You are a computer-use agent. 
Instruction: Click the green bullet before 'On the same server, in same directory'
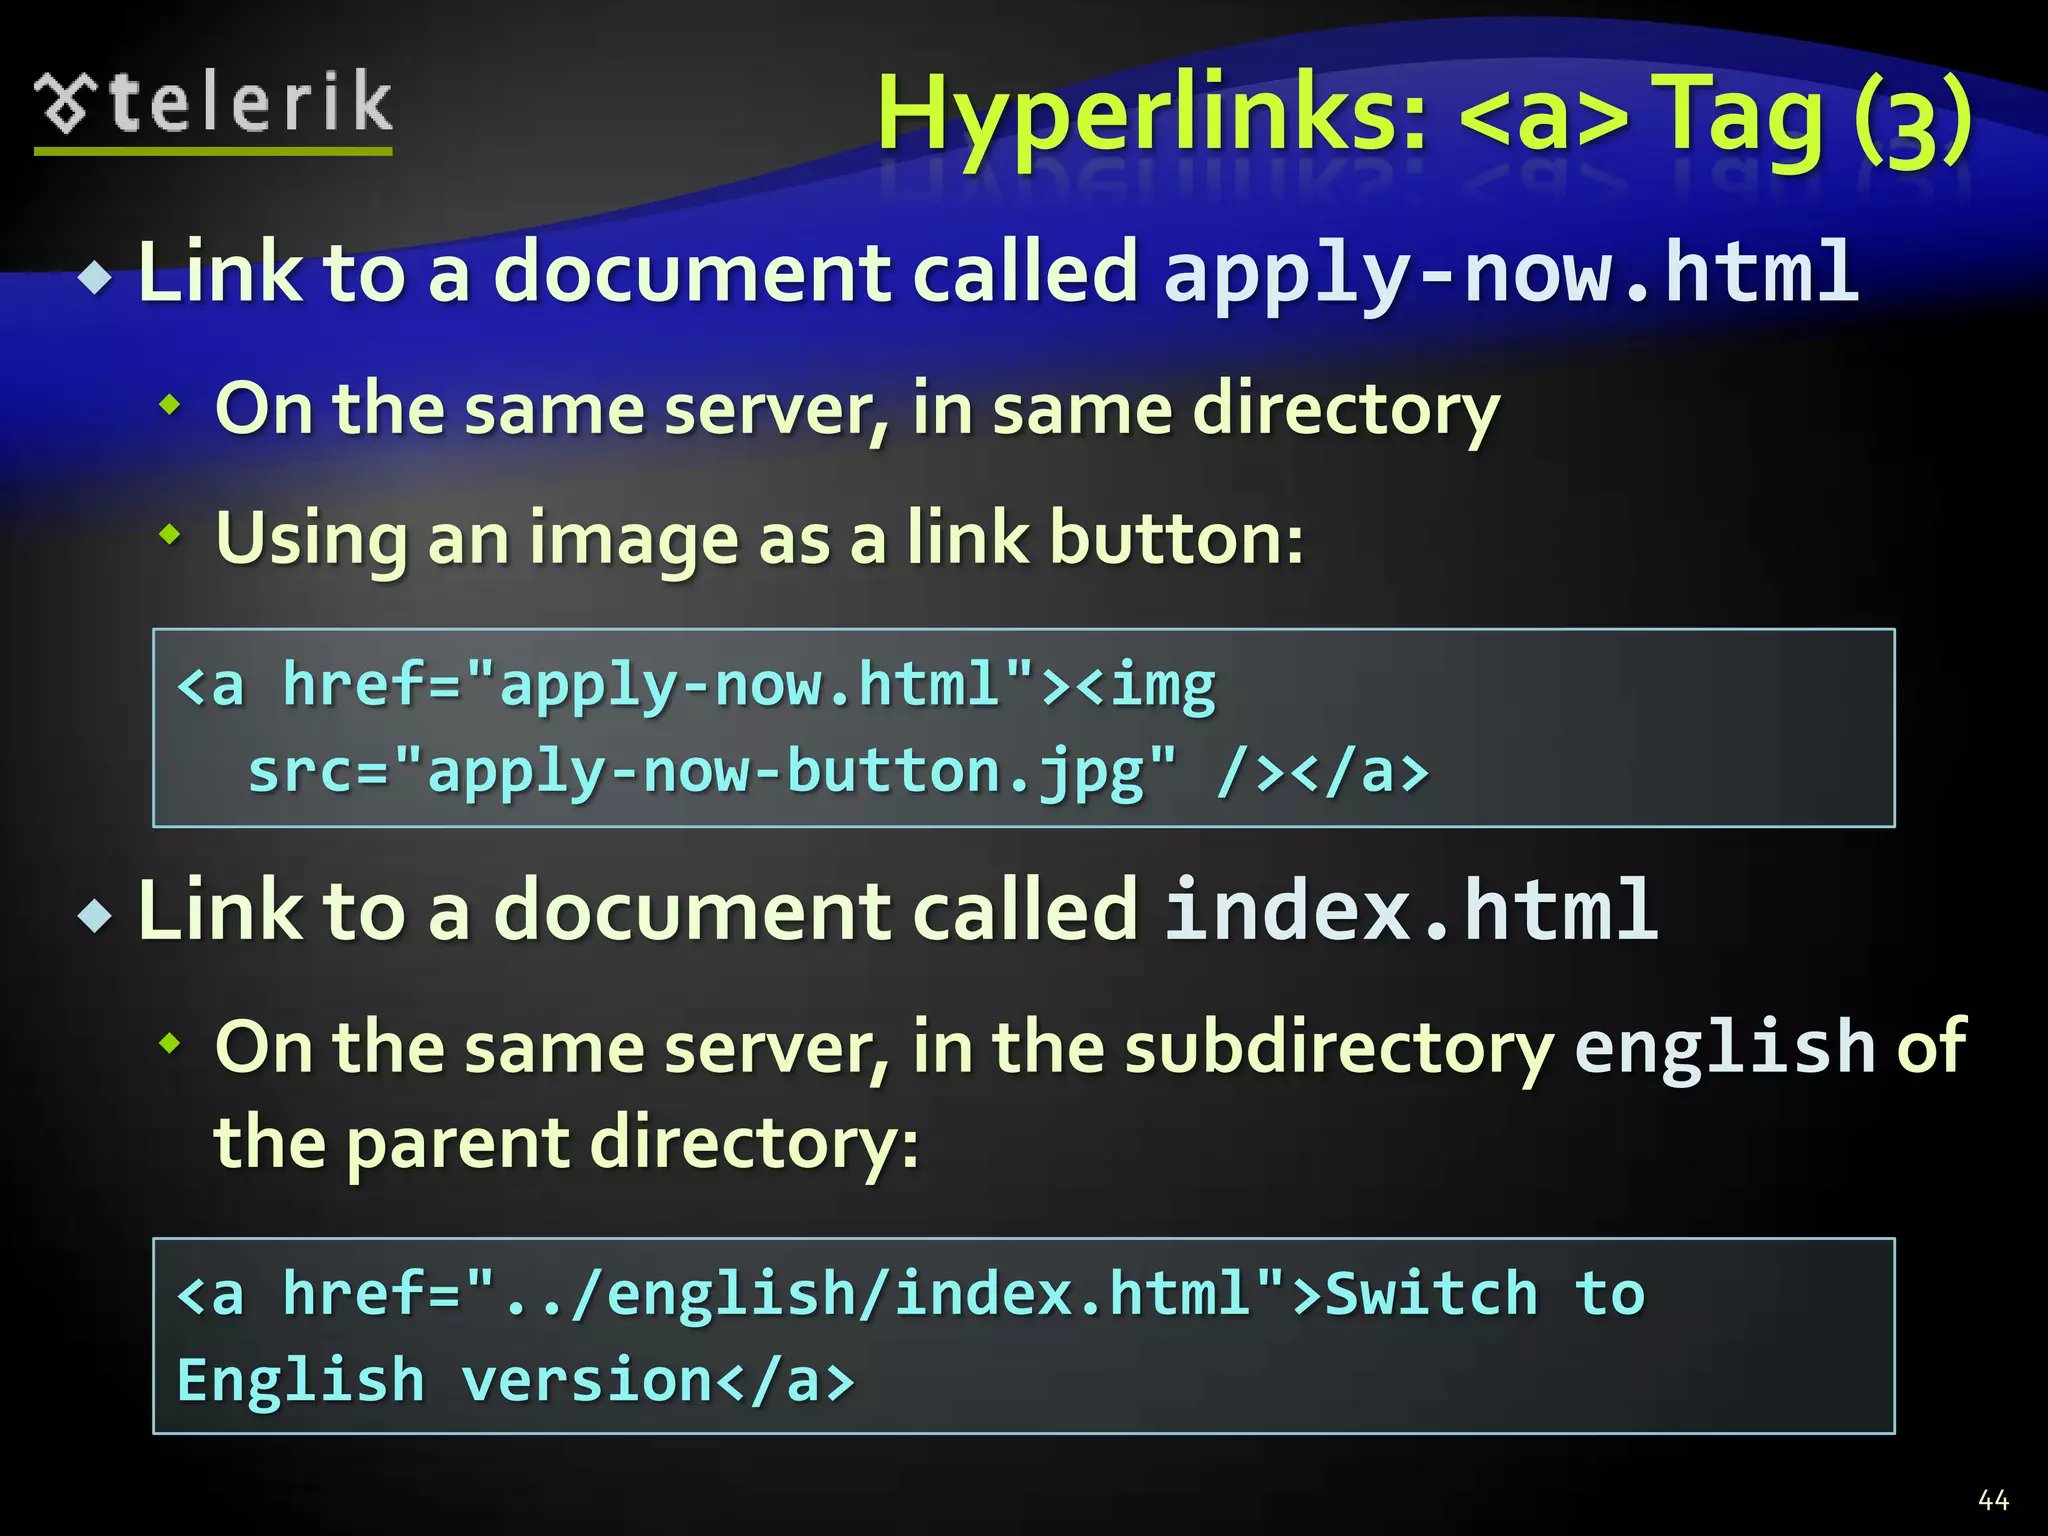(x=171, y=405)
